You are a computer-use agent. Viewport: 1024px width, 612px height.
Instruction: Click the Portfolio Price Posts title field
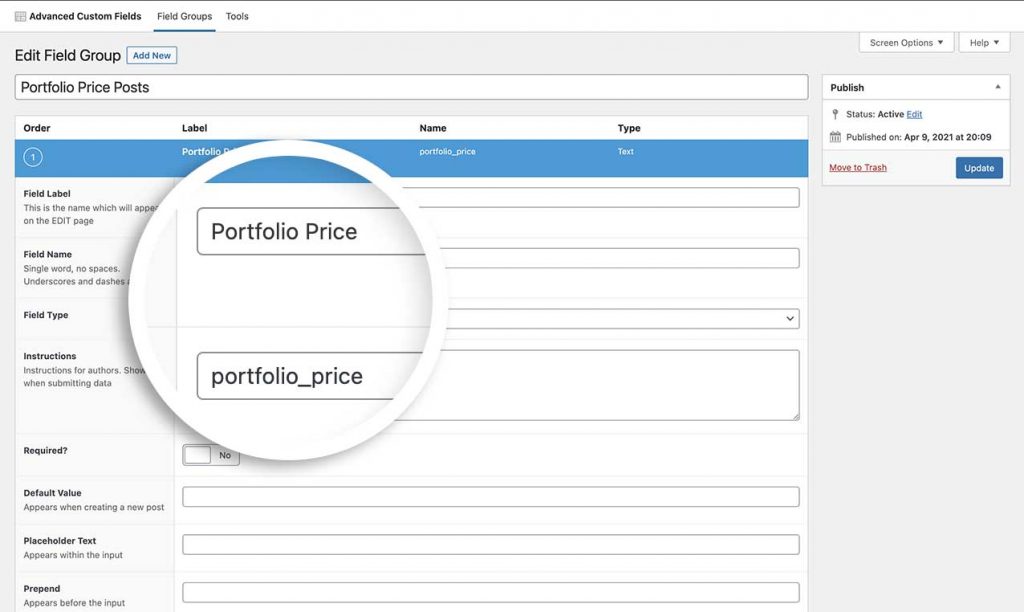click(x=410, y=87)
